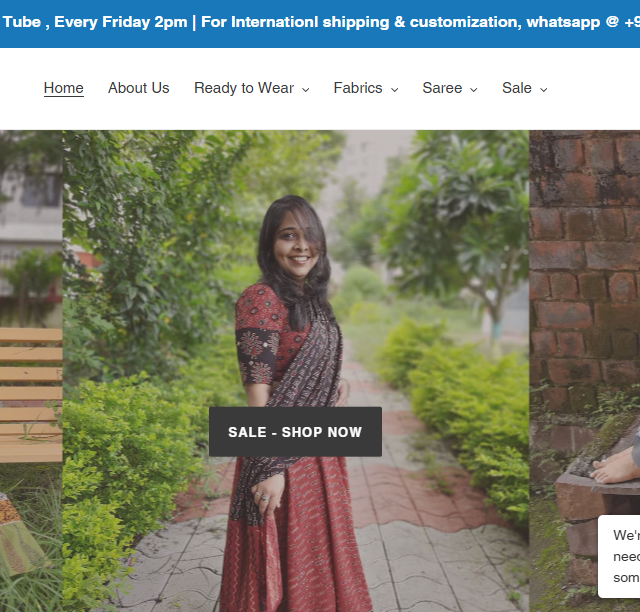The height and width of the screenshot is (612, 640).
Task: Expand the Sale menu chevron arrow
Action: point(544,89)
